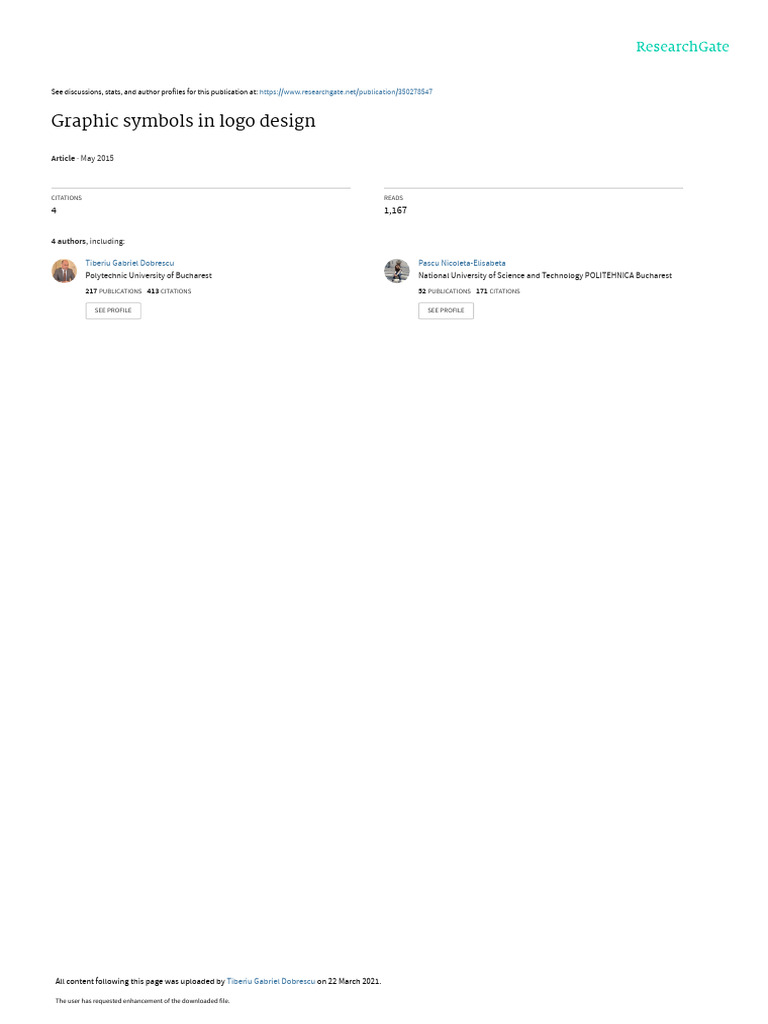The height and width of the screenshot is (1024, 768).
Task: Click Pascu Nicoleta-Elisabeta's profile photo
Action: pos(396,270)
